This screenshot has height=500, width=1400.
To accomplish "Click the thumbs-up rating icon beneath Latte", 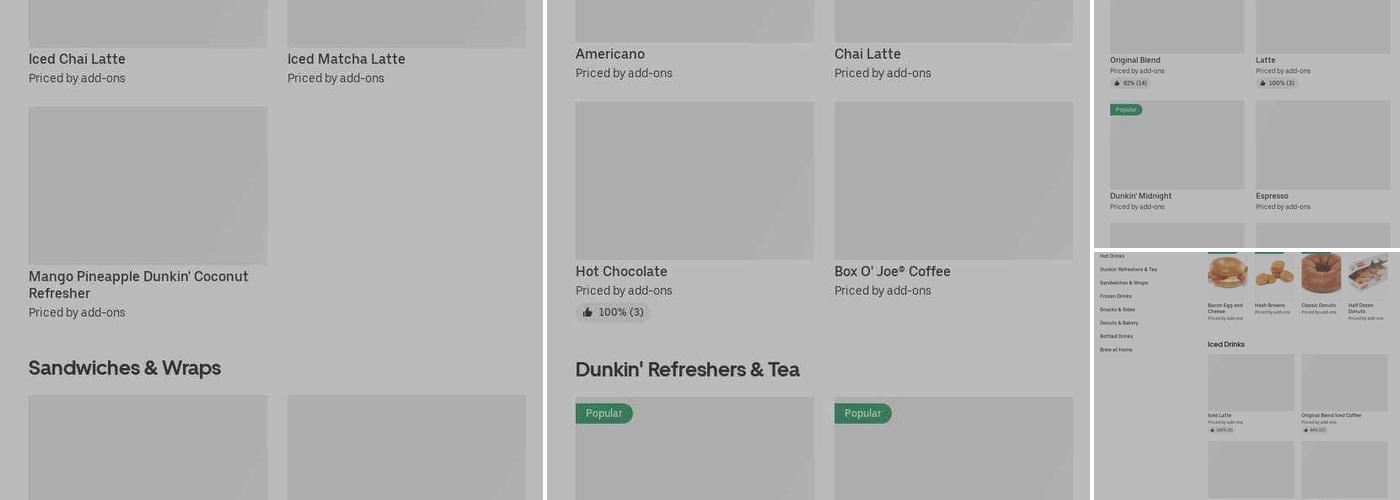I will click(x=1263, y=83).
